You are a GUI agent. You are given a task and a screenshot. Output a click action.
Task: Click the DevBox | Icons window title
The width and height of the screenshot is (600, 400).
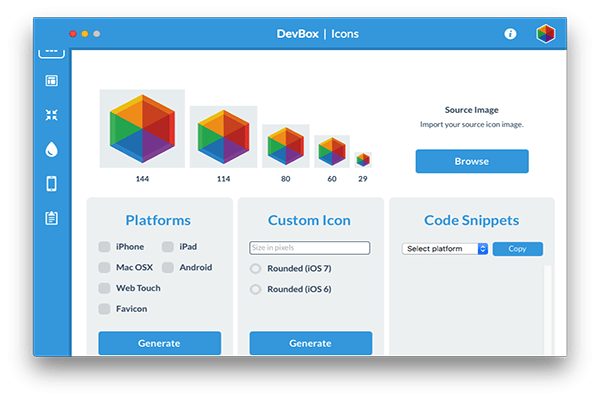click(x=318, y=34)
